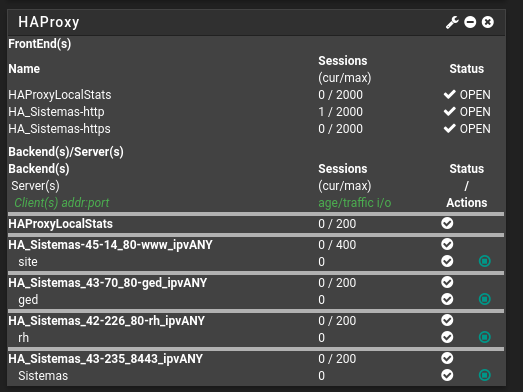Click server name site
The height and width of the screenshot is (392, 523).
(28, 262)
